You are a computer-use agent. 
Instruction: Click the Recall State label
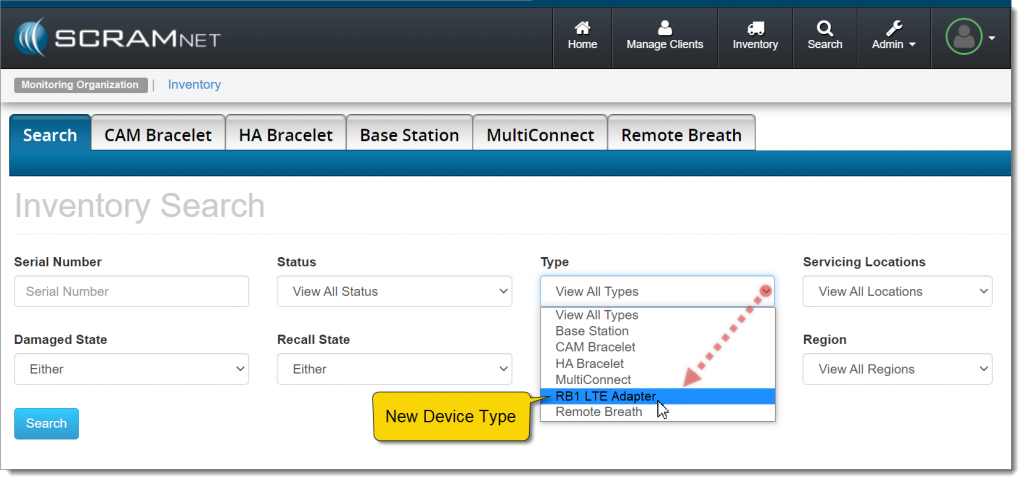pyautogui.click(x=313, y=340)
